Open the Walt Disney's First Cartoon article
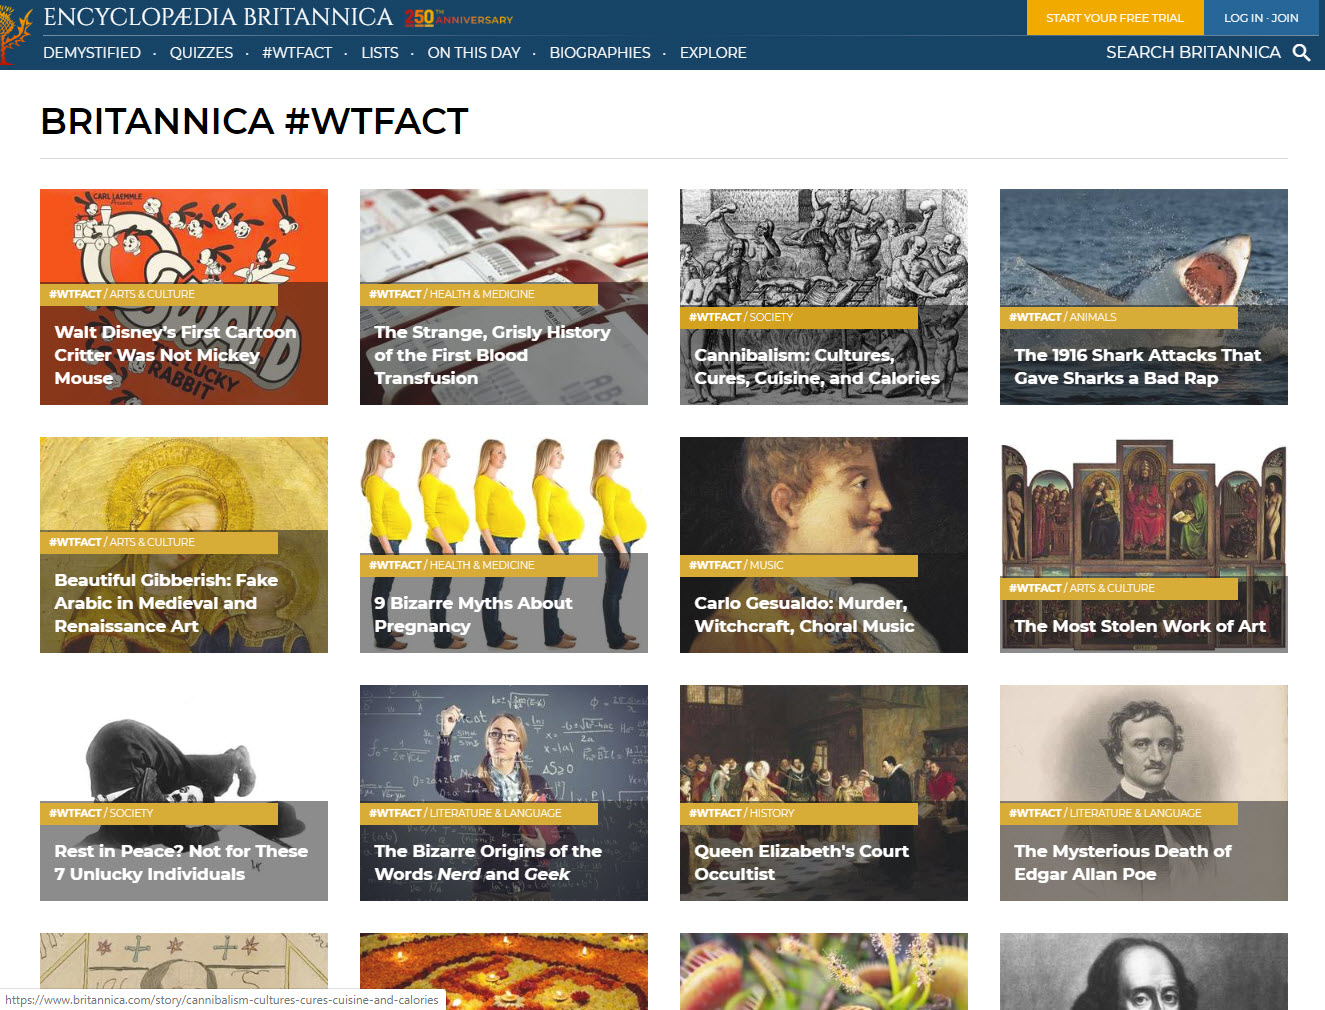This screenshot has height=1010, width=1325. [175, 355]
